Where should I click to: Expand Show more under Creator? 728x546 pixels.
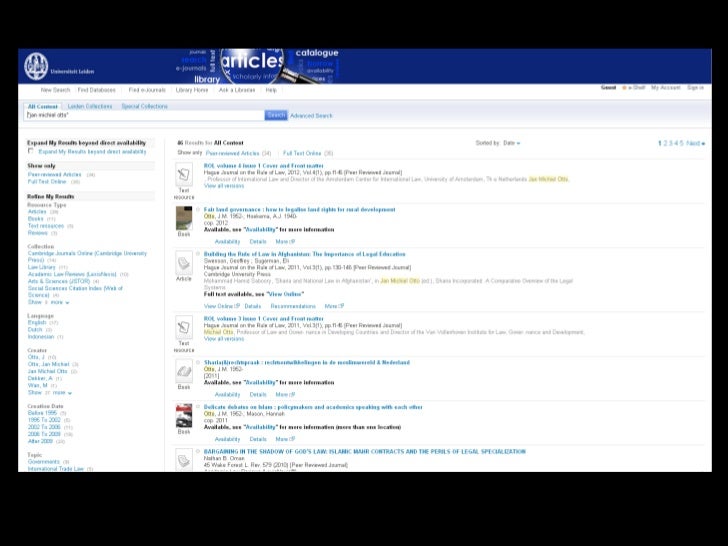point(50,393)
